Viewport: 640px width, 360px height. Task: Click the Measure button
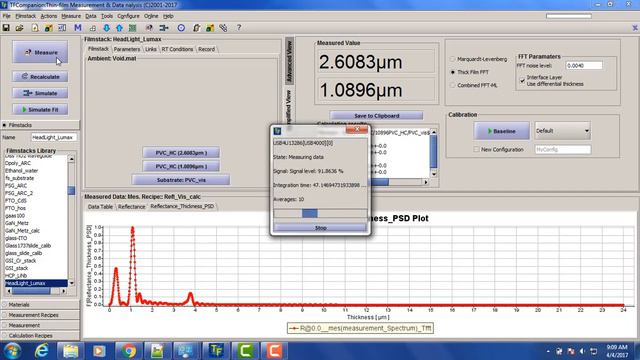tap(40, 52)
